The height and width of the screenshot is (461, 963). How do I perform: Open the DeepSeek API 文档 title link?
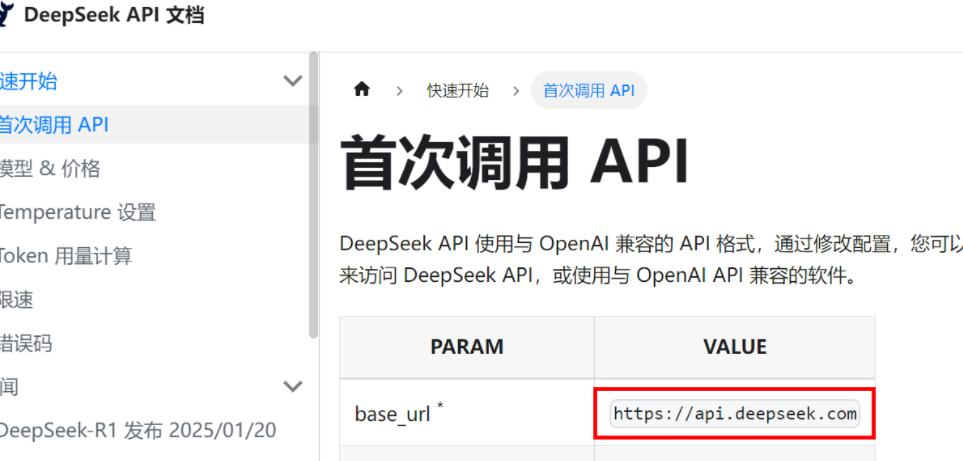tap(114, 15)
